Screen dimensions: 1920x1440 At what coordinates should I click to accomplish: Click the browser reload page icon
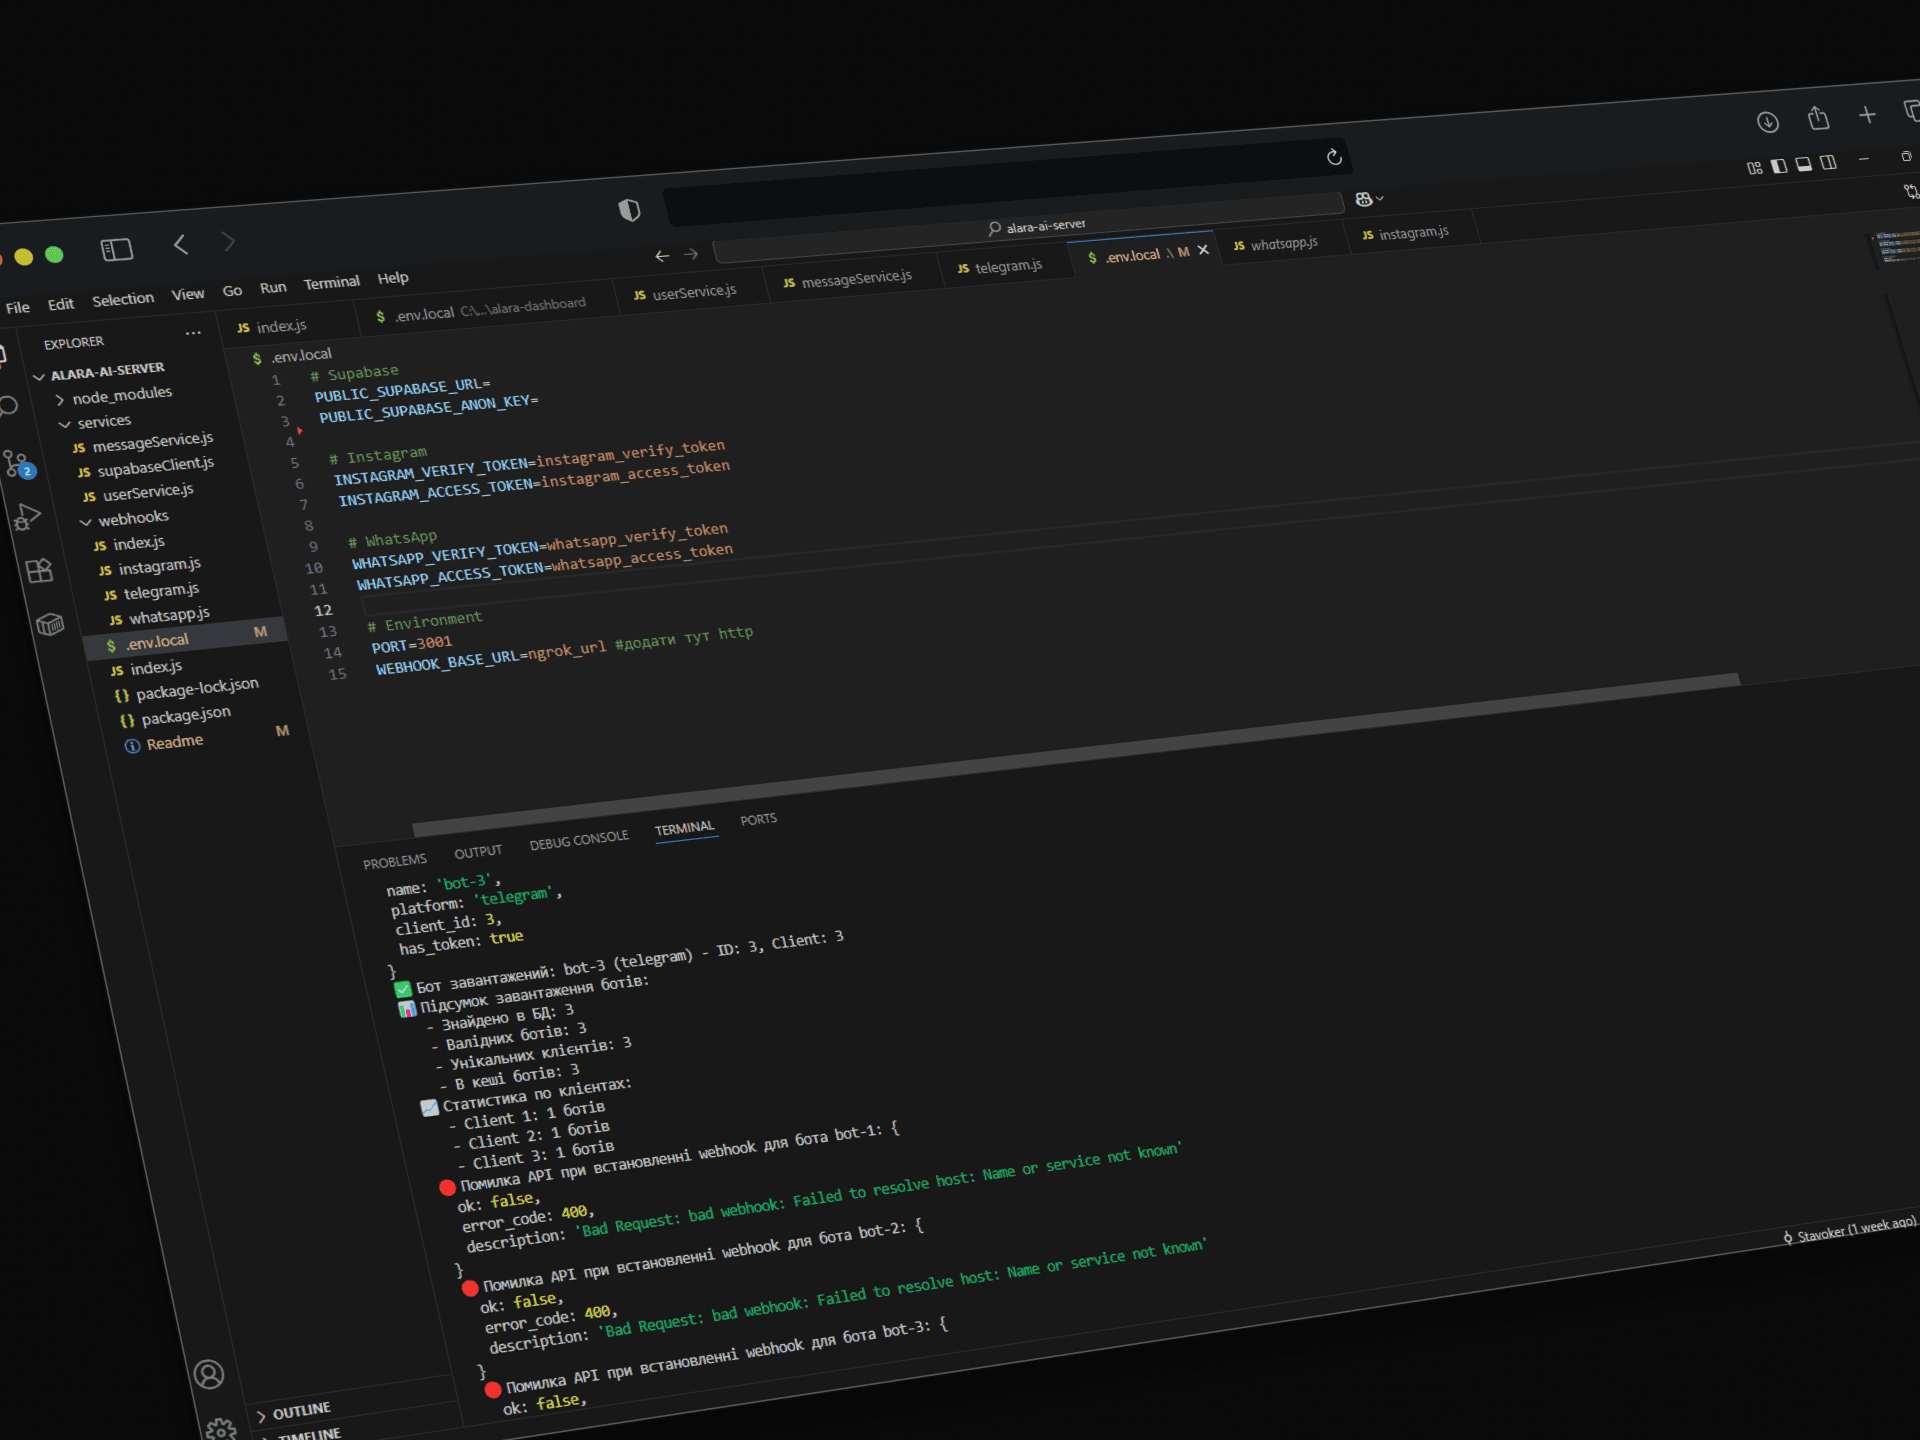[1334, 157]
